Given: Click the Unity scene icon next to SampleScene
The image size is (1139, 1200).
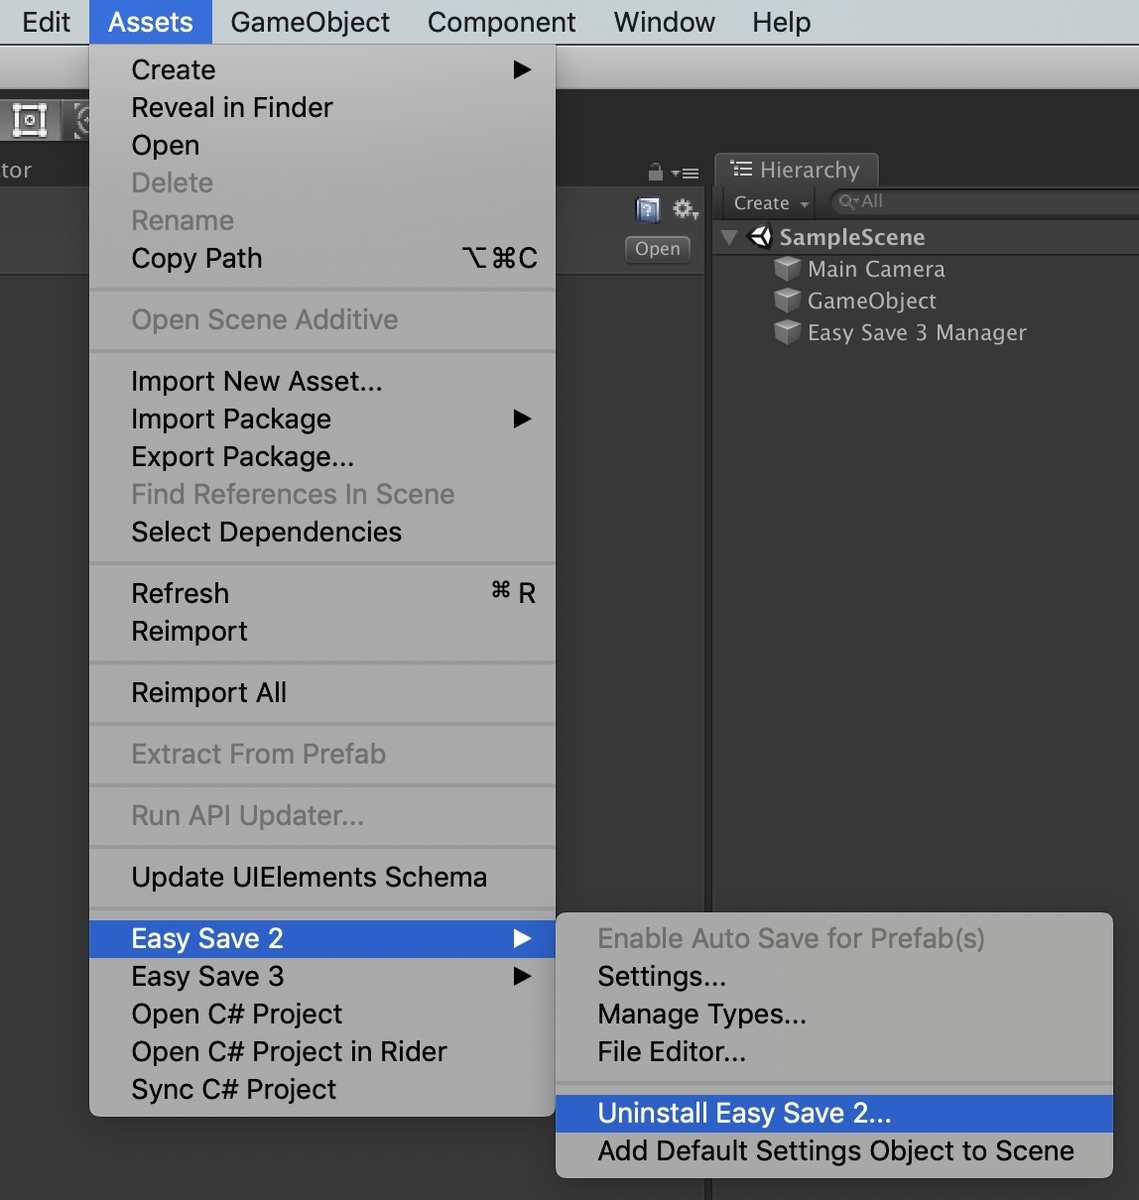Looking at the screenshot, I should pos(761,237).
